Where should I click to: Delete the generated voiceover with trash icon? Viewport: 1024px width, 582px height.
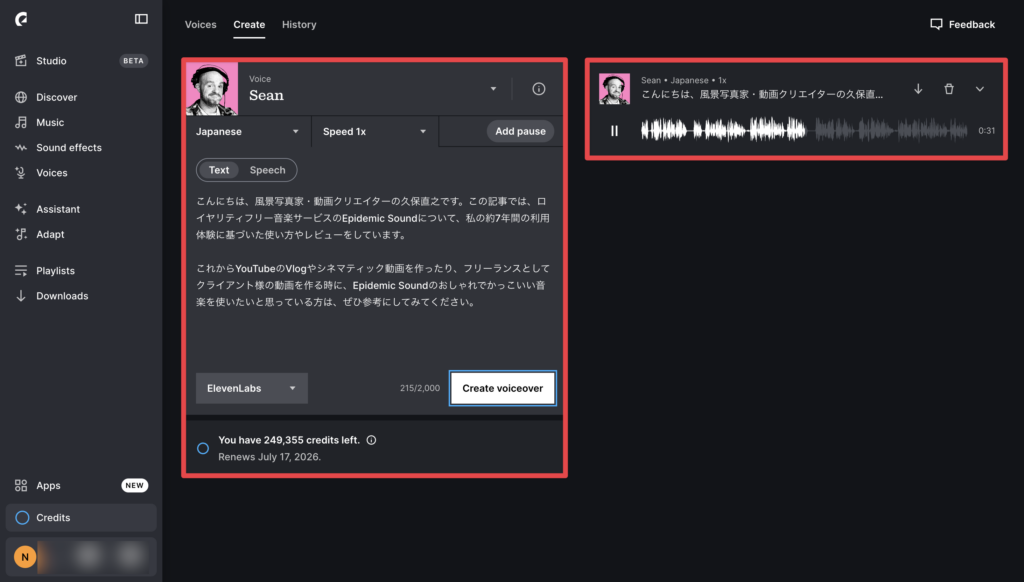click(949, 89)
